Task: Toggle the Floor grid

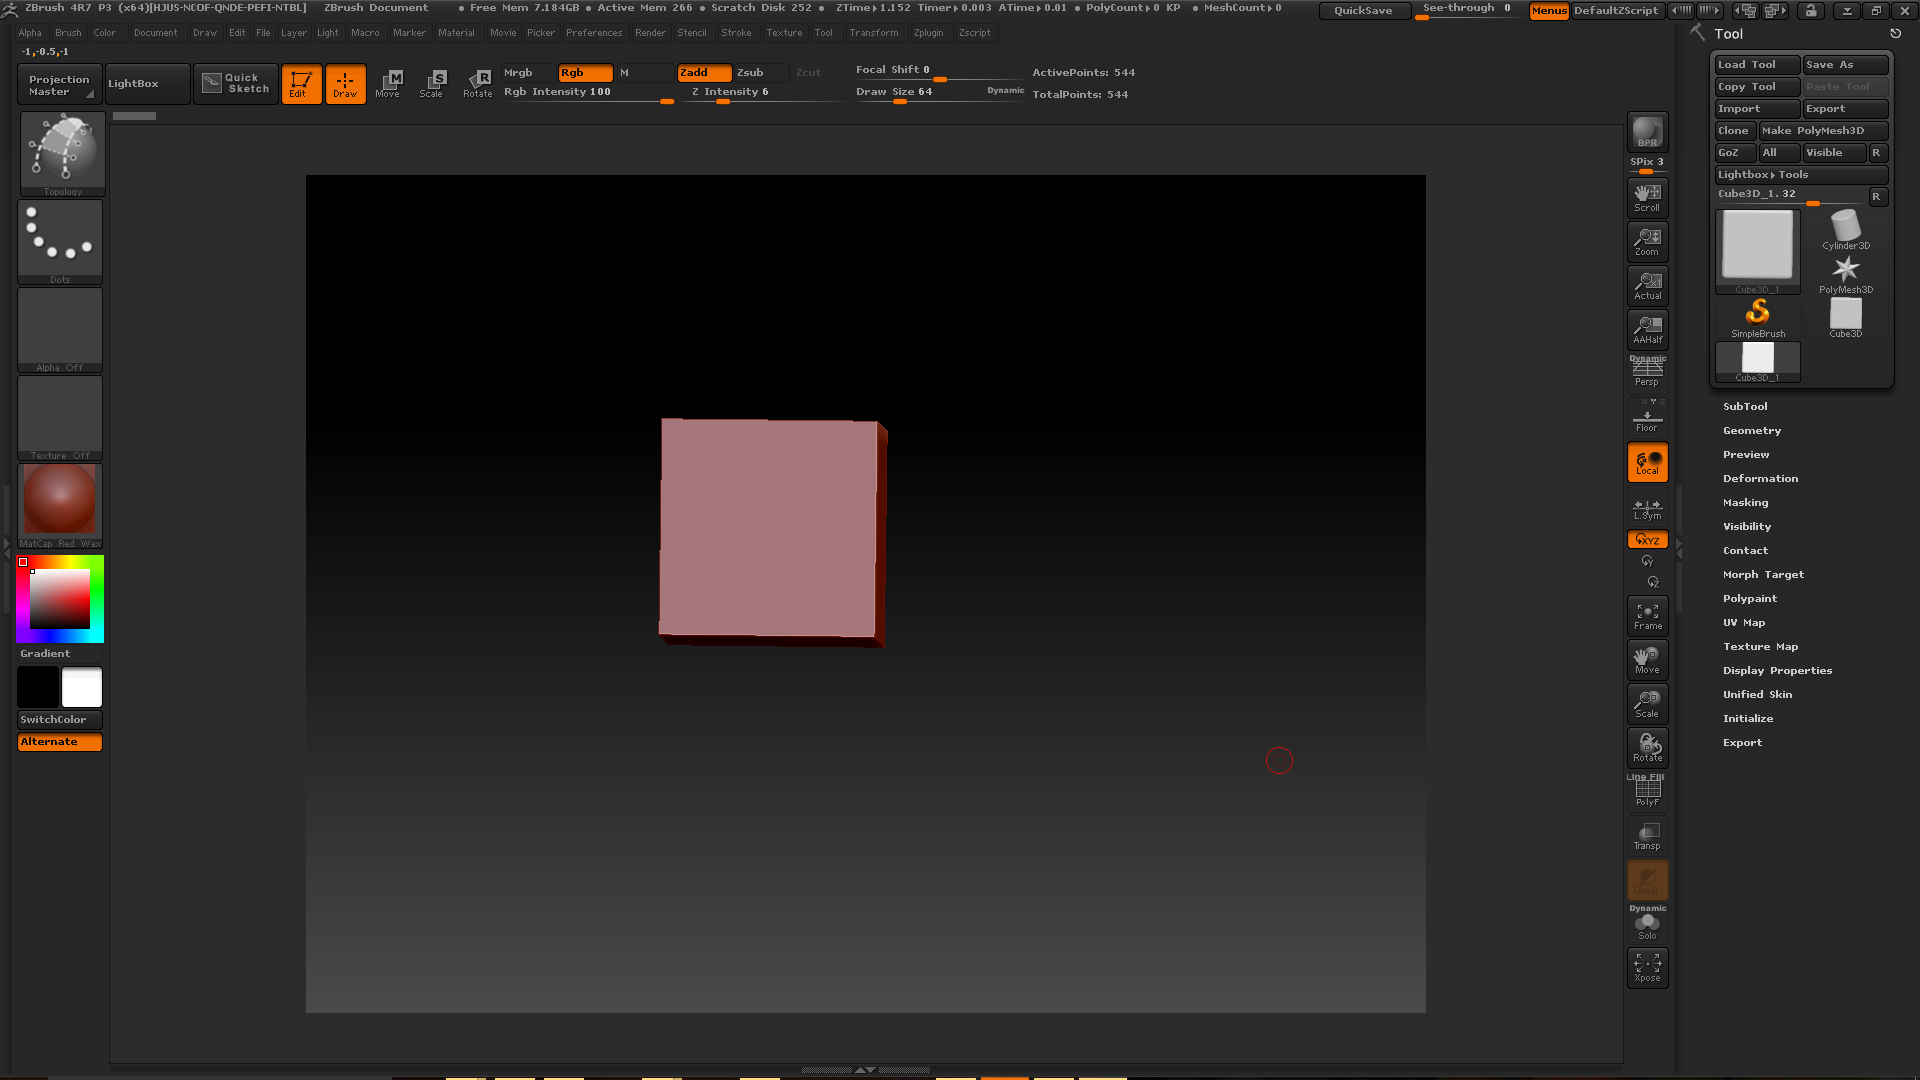Action: tap(1647, 417)
